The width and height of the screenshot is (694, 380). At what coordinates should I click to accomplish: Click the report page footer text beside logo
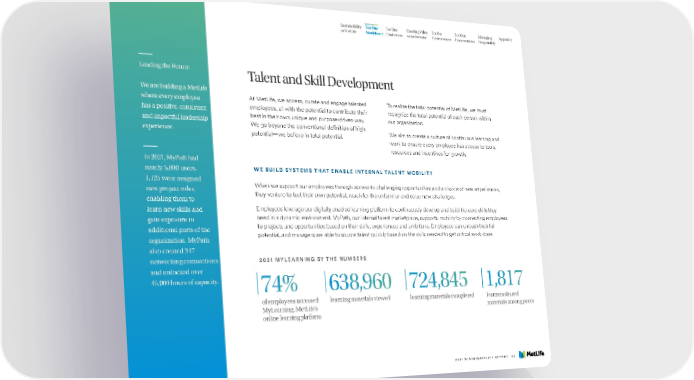485,357
